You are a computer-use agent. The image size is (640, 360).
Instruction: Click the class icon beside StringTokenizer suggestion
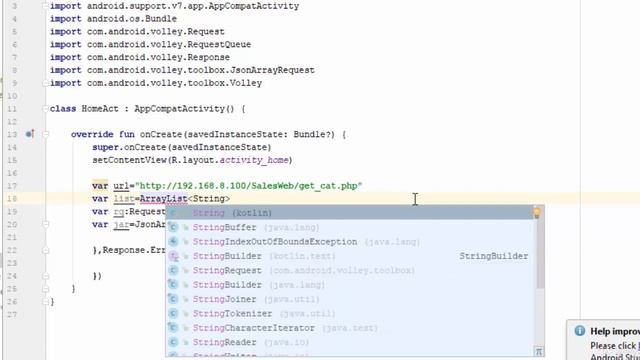[x=173, y=313]
